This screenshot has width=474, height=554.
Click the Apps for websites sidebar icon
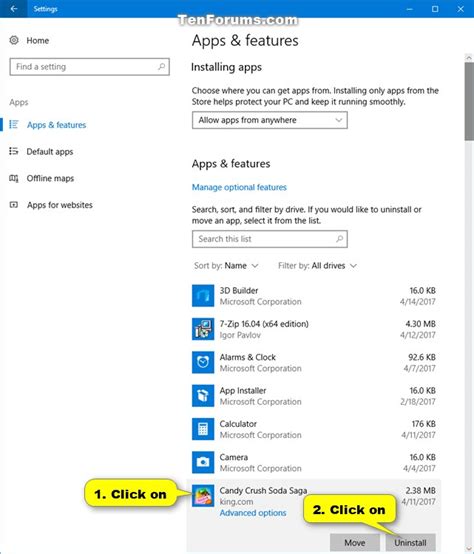pos(14,205)
